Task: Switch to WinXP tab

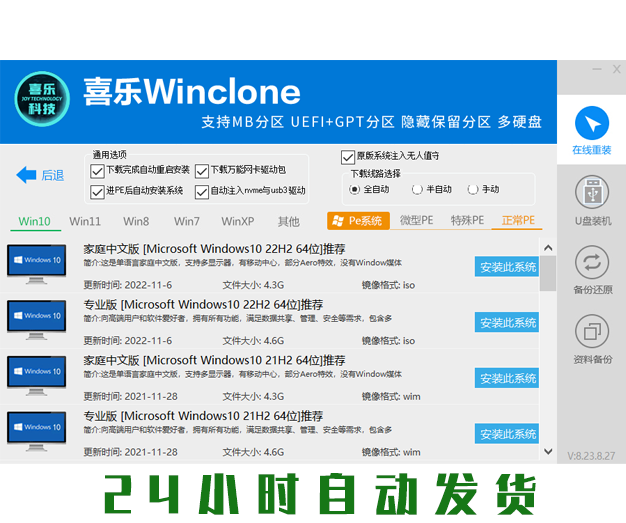Action: 238,221
